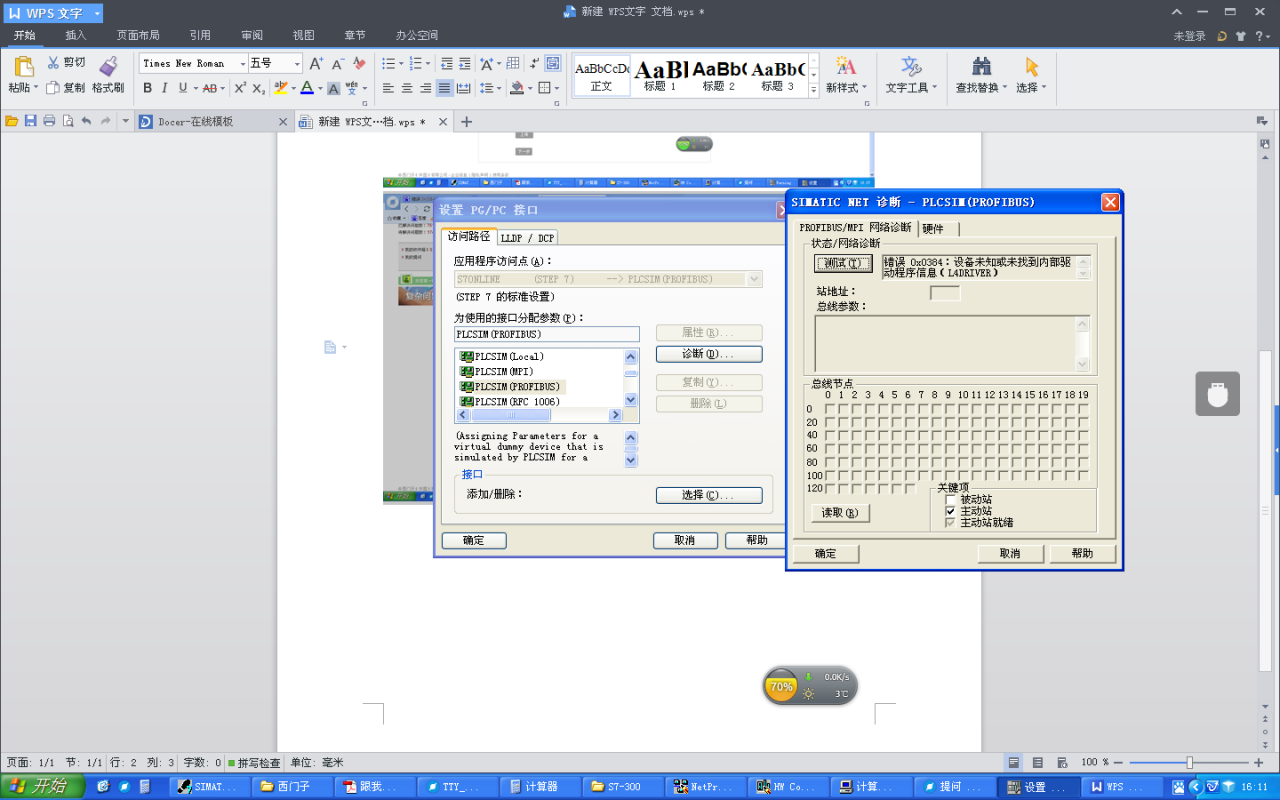Click the Cut (剪切) scissors icon
1280x800 pixels.
point(53,62)
